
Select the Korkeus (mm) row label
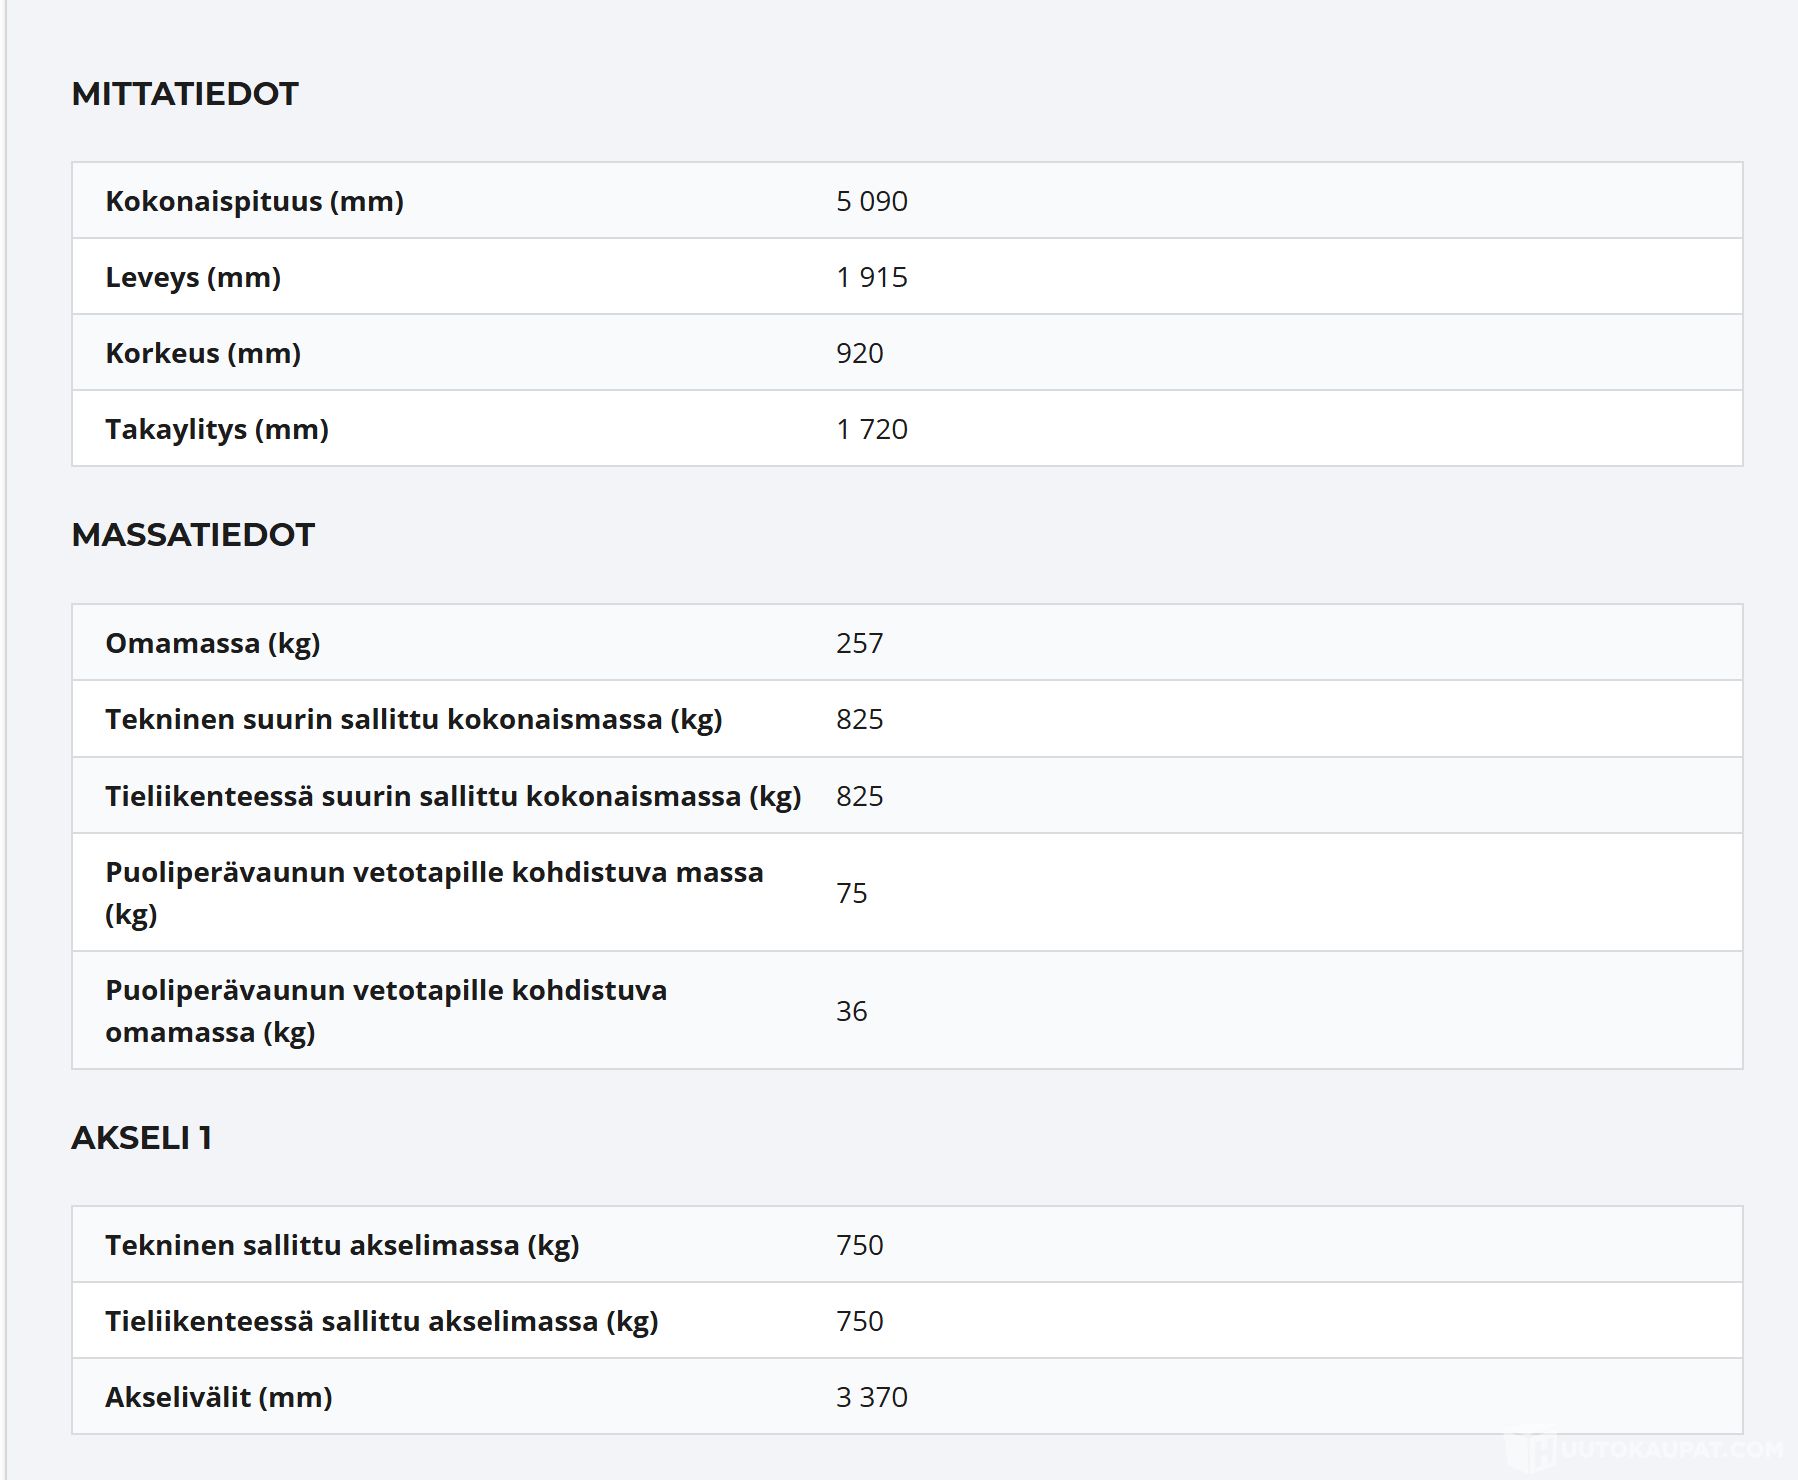click(x=203, y=353)
